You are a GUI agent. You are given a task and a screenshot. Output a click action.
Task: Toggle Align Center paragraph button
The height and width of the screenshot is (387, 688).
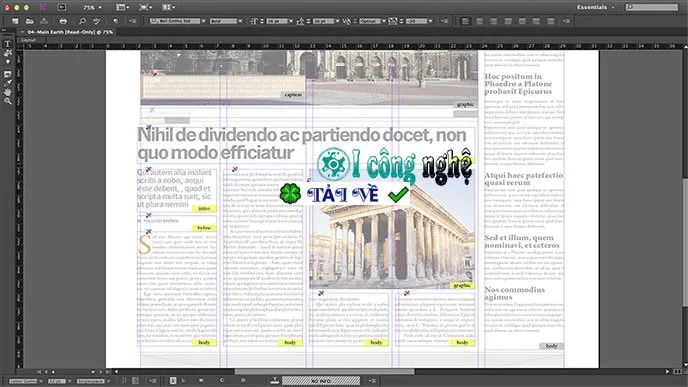point(480,21)
